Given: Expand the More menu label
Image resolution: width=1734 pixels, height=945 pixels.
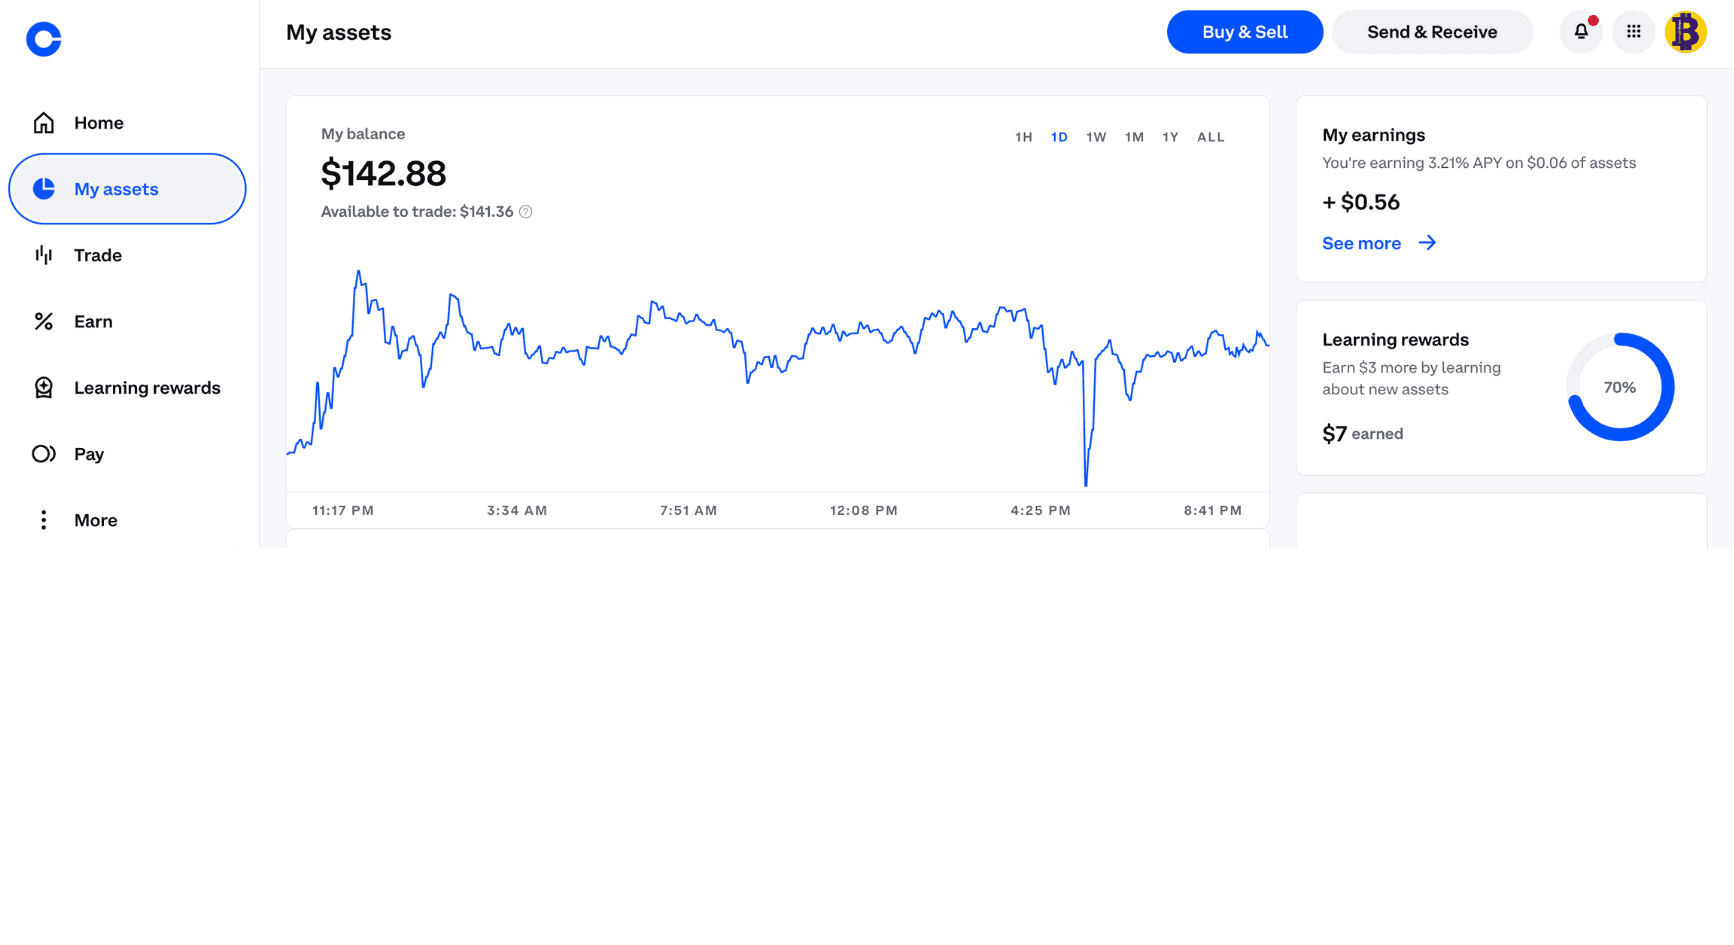Looking at the screenshot, I should click(x=96, y=520).
